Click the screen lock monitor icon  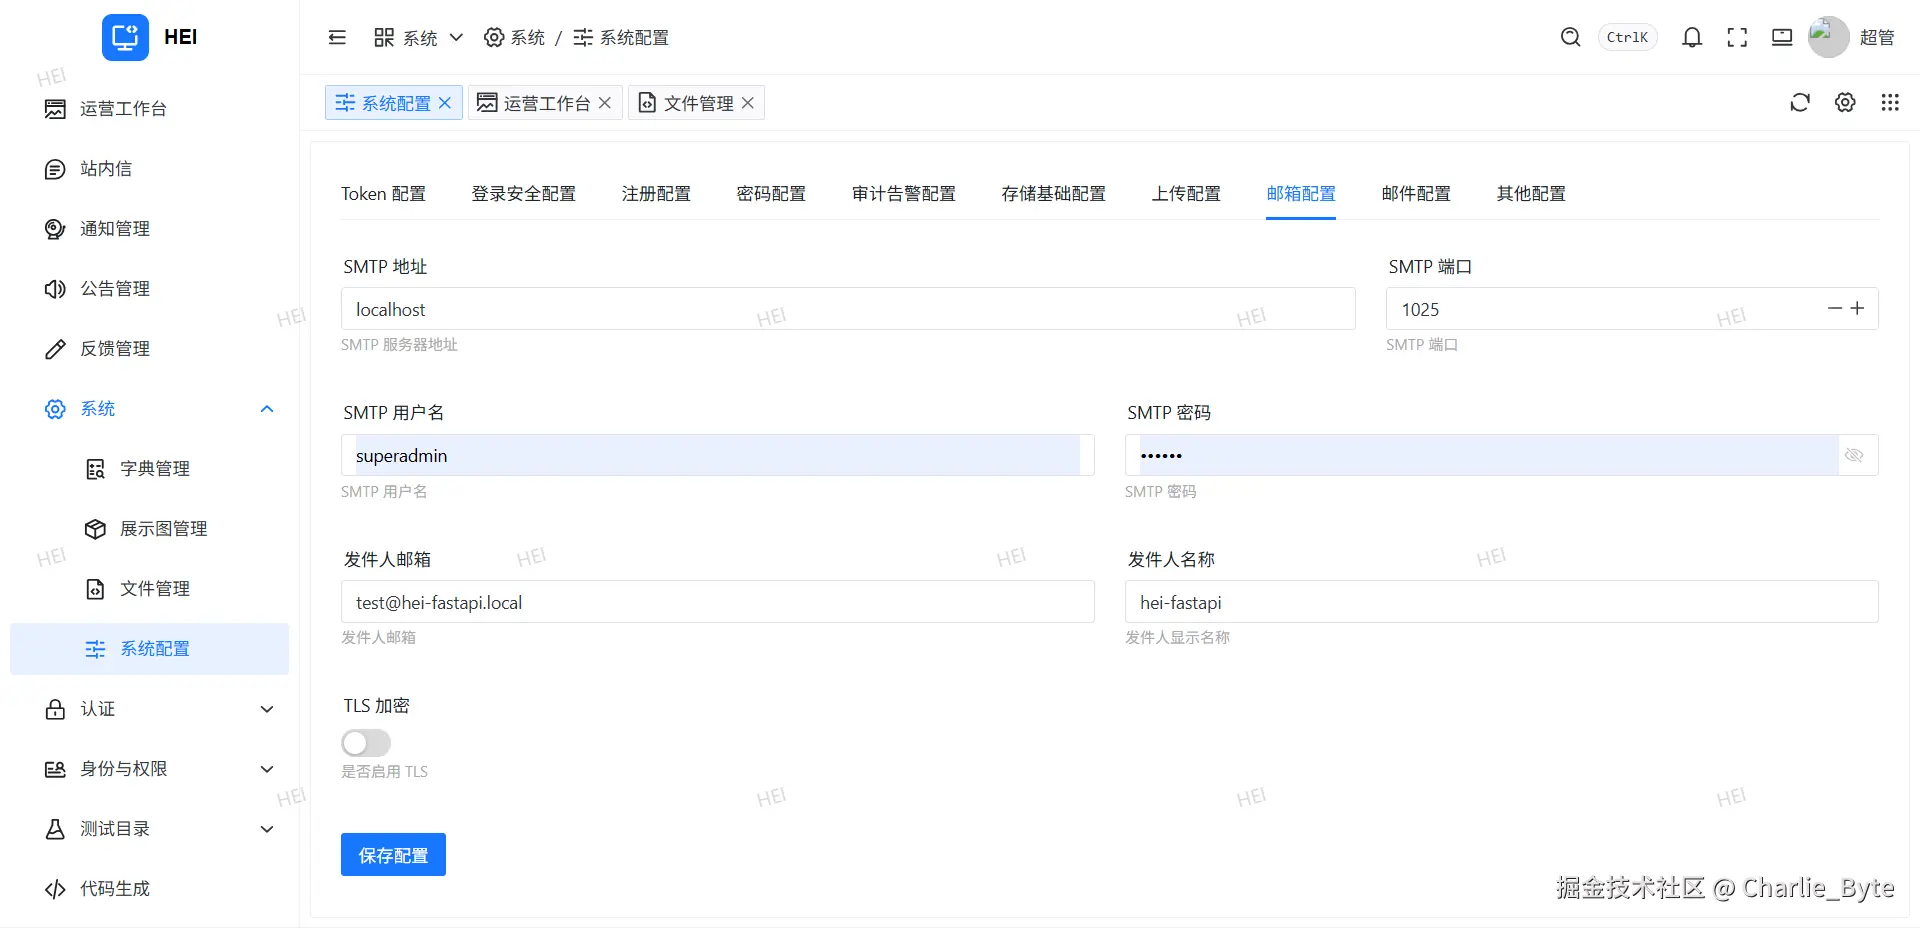(x=1782, y=38)
